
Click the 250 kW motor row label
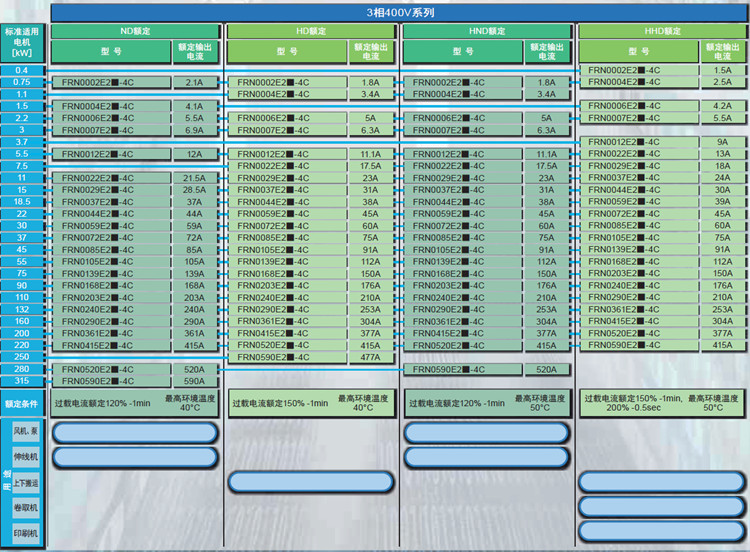pos(22,357)
